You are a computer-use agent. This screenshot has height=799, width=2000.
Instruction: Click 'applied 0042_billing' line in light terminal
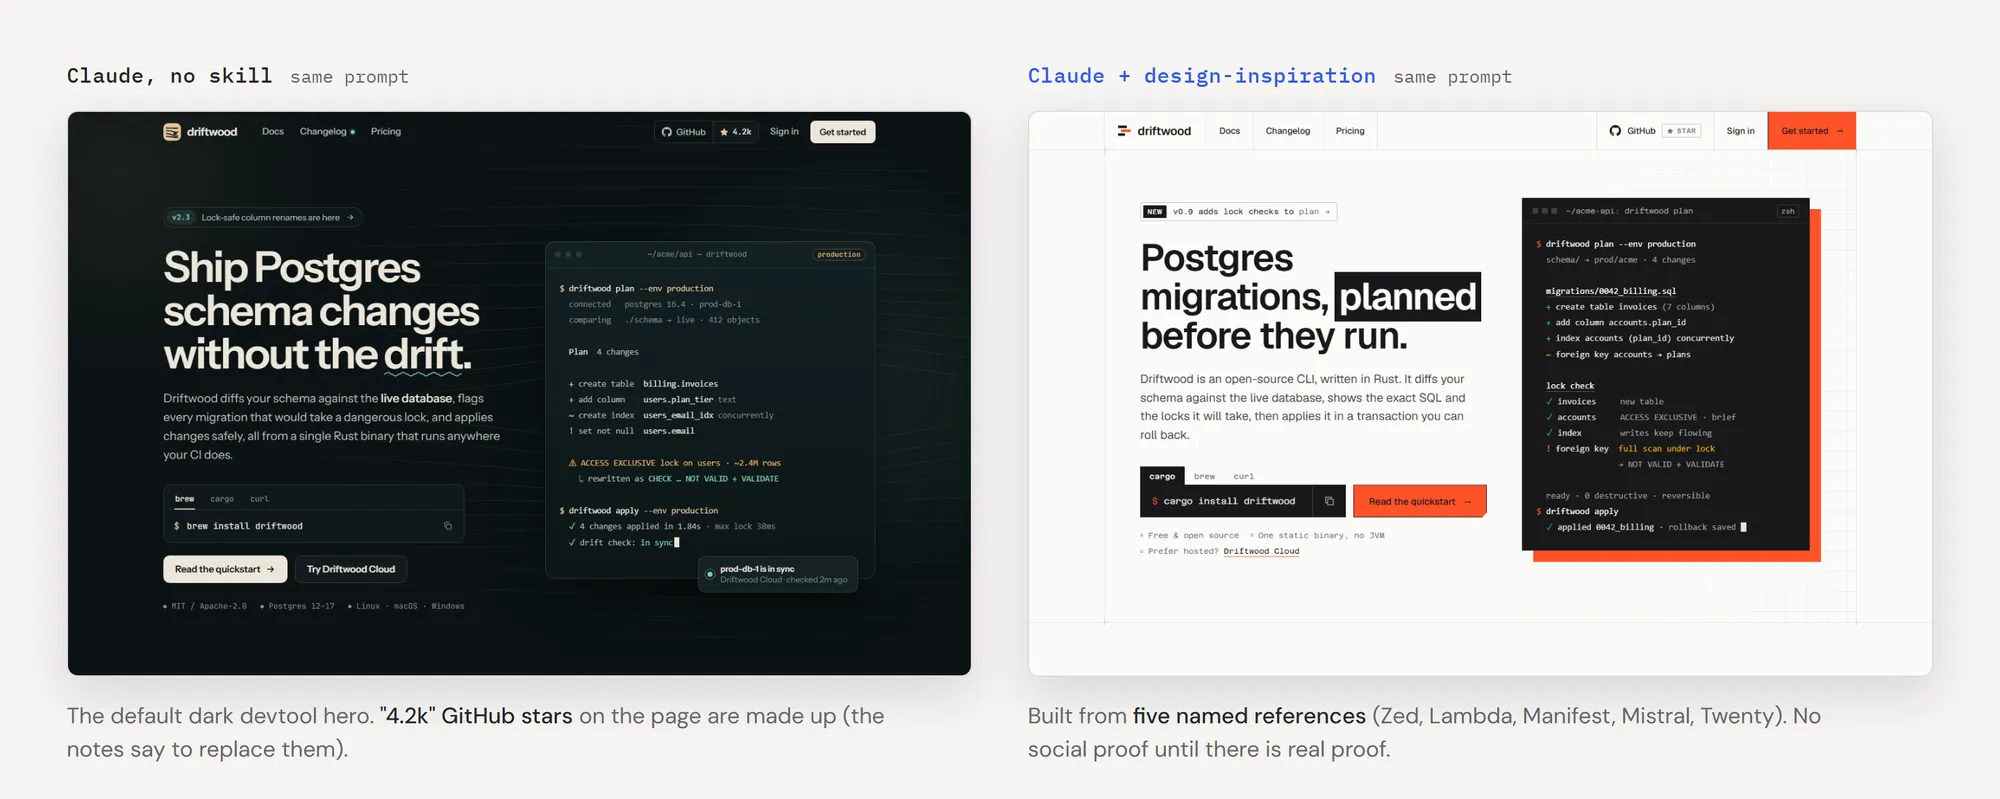(x=1646, y=527)
